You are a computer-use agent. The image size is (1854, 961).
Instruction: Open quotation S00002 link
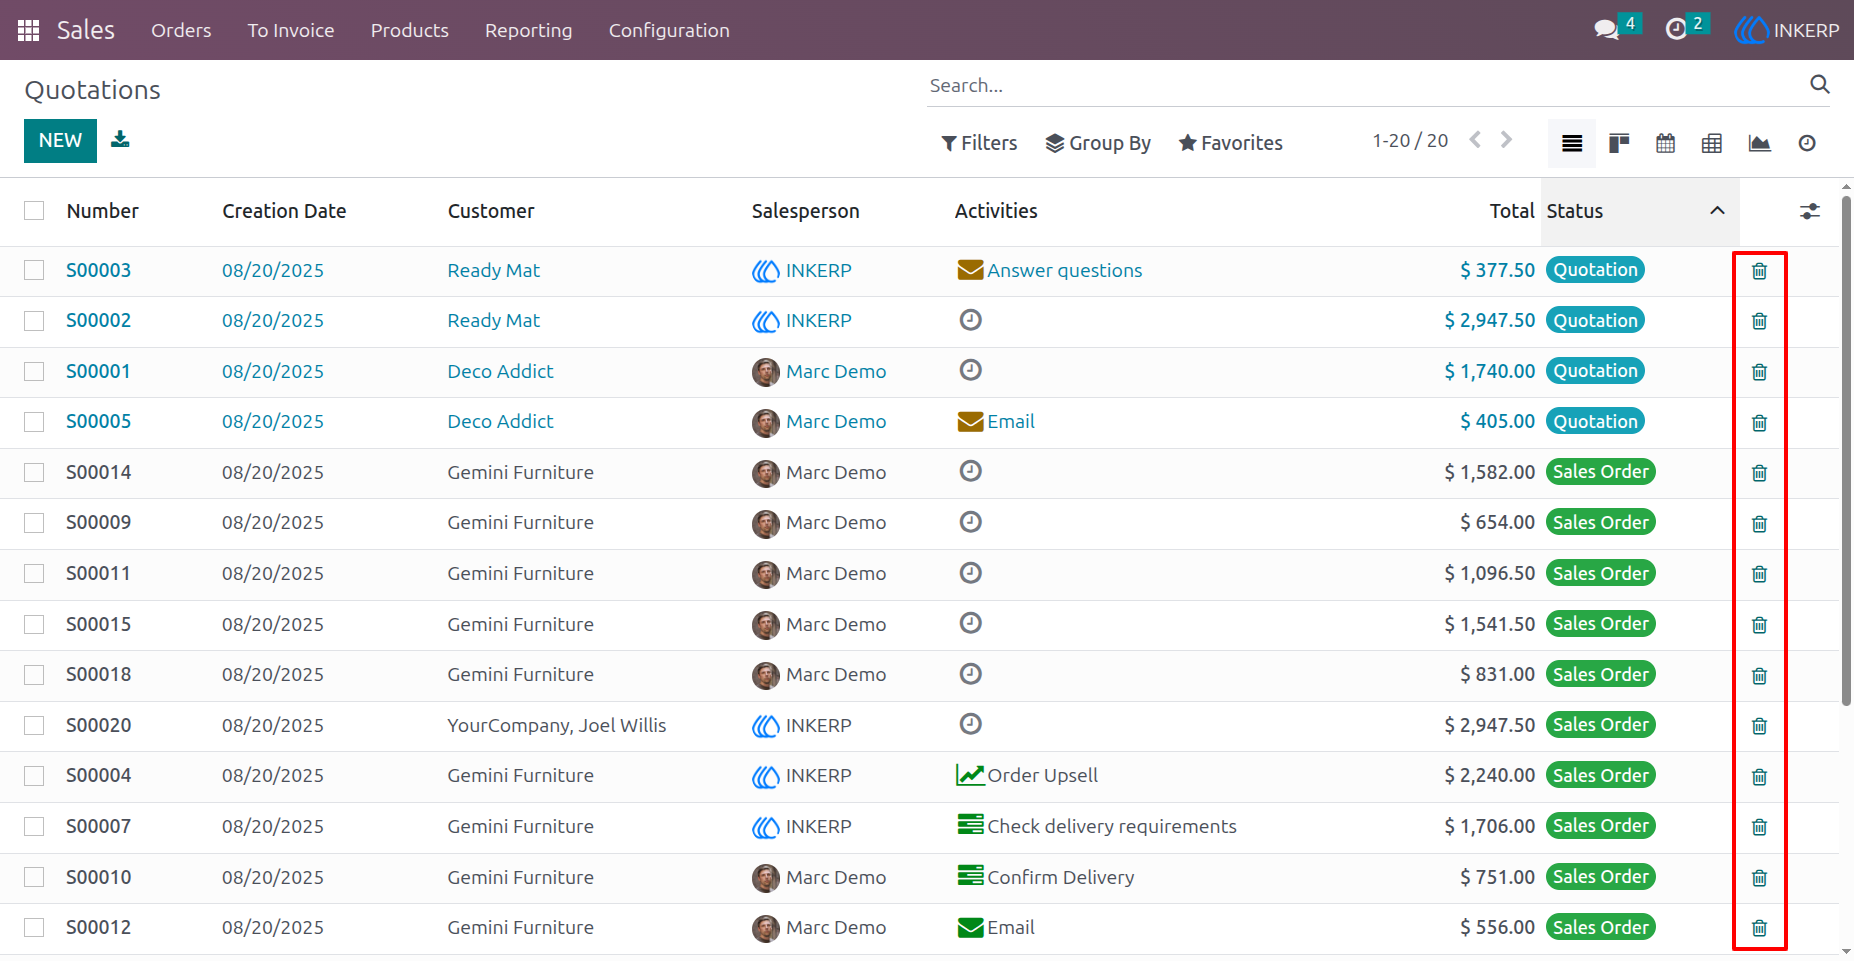pos(98,321)
